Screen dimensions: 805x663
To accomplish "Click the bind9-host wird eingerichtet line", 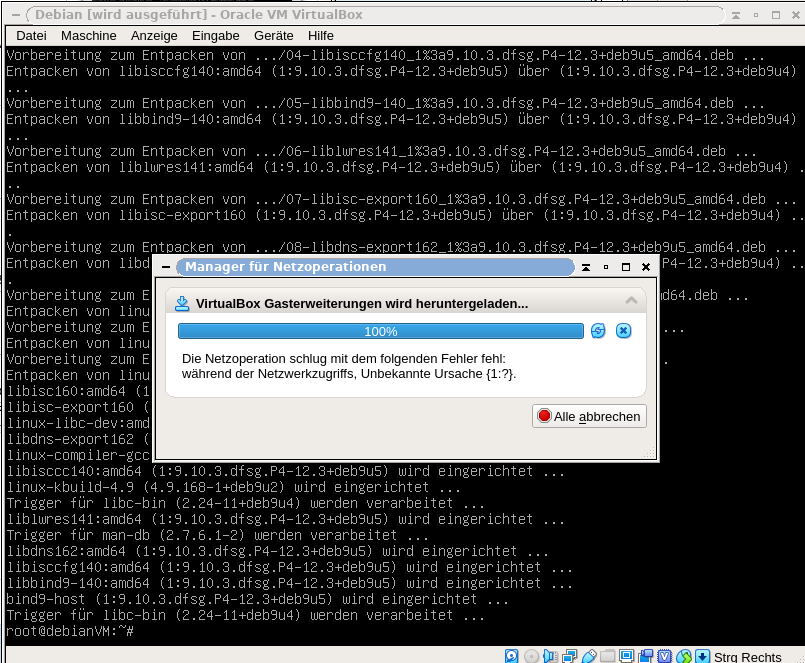I will coord(257,599).
